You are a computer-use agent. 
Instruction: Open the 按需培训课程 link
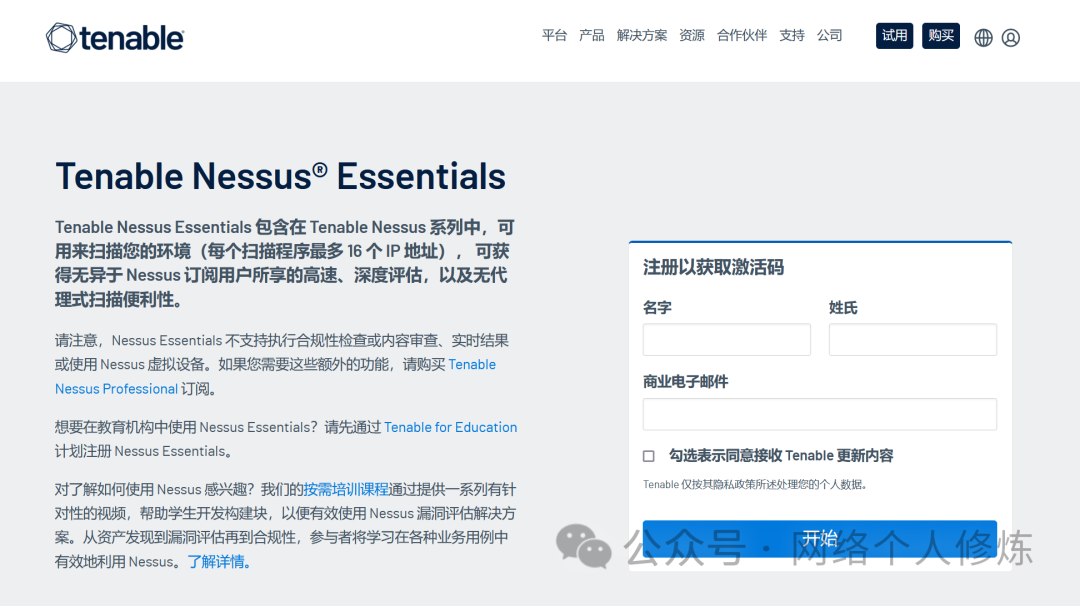tap(346, 490)
